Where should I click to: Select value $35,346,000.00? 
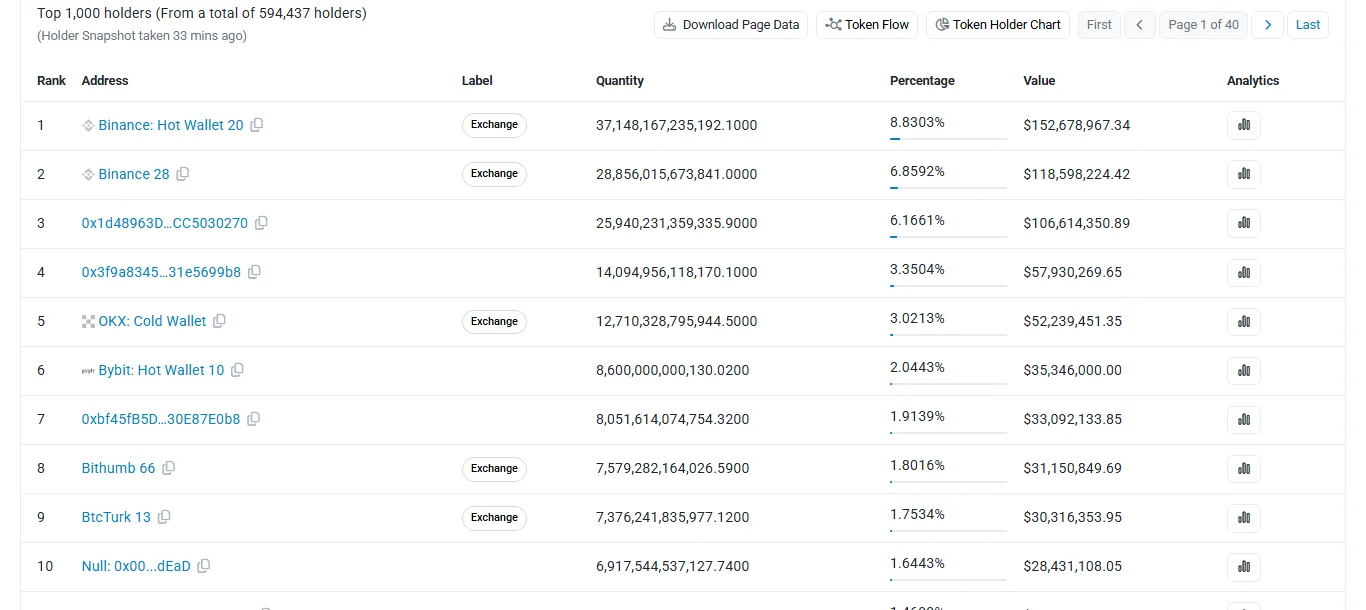[x=1073, y=370]
